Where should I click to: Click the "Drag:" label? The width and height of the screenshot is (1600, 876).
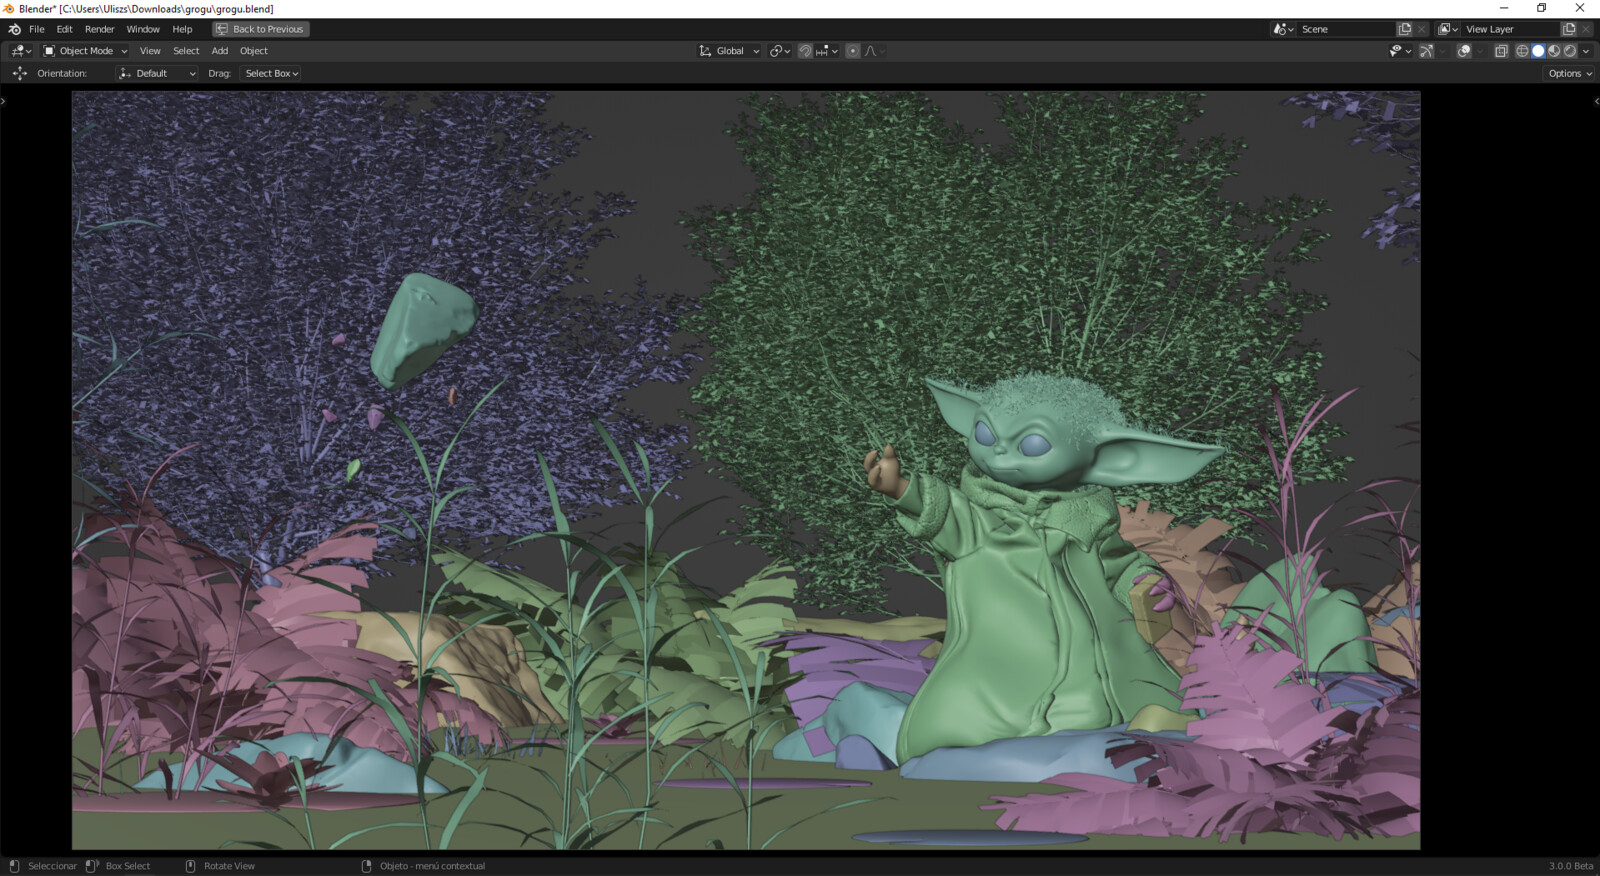[219, 73]
